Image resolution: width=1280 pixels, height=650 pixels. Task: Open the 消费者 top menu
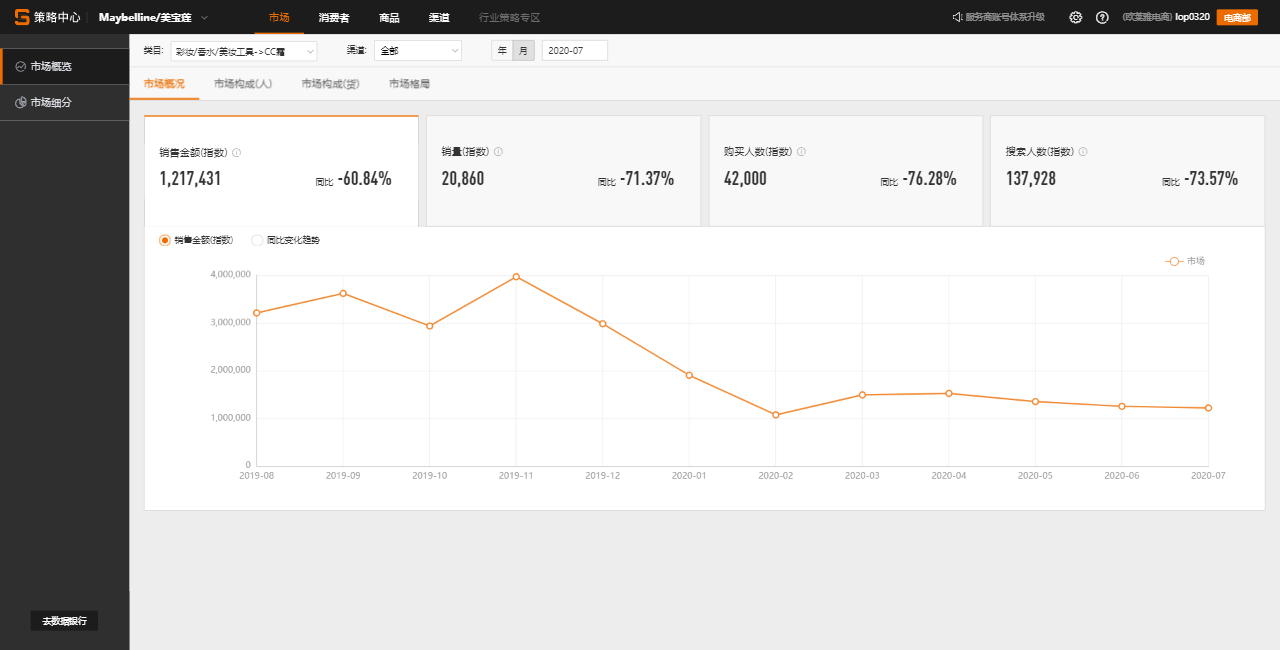(x=334, y=18)
